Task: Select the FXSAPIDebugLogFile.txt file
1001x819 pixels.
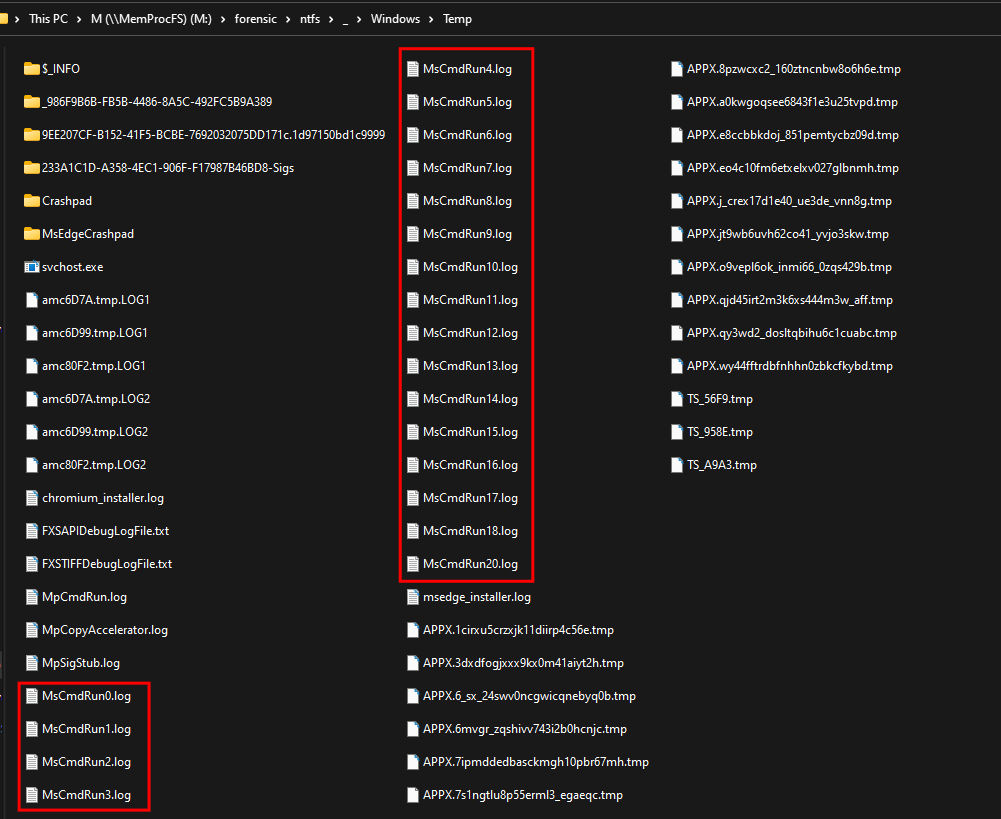Action: (x=105, y=531)
